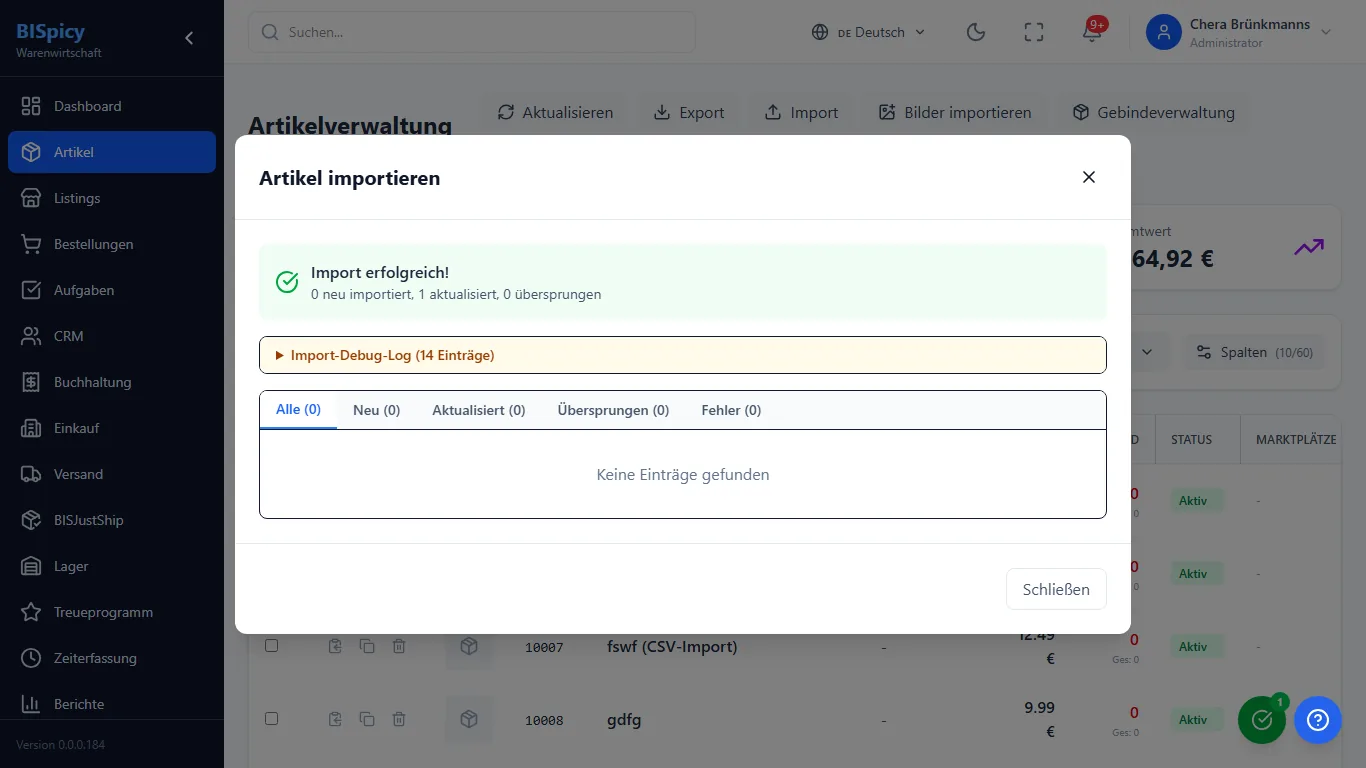Screen dimensions: 1366x768
Task: Delete article 10007 via trash icon
Action: (x=399, y=646)
